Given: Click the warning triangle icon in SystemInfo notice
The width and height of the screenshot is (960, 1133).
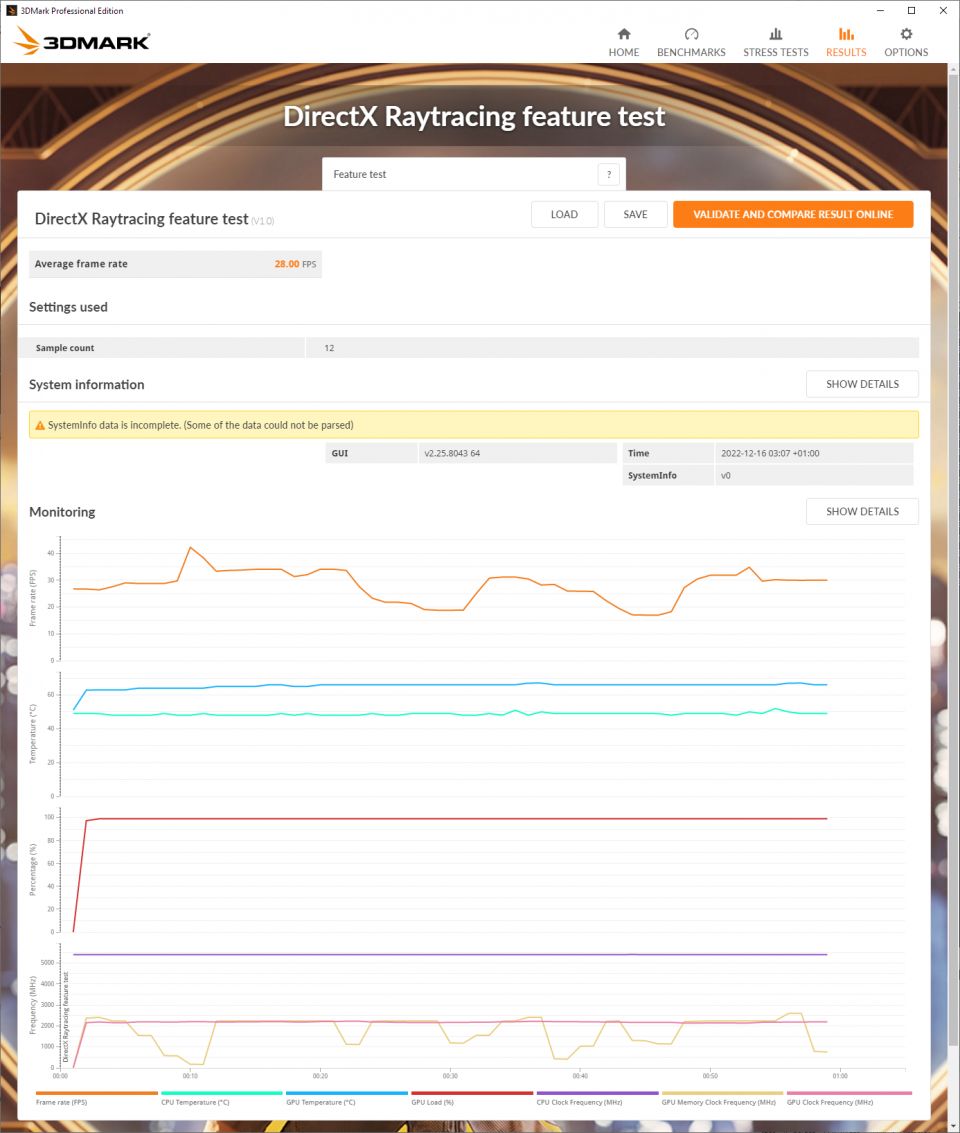Looking at the screenshot, I should click(40, 426).
